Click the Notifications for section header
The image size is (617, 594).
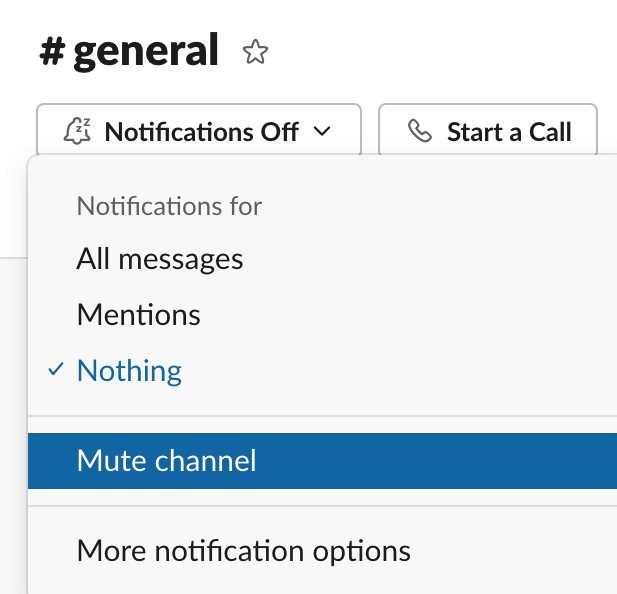click(x=169, y=207)
